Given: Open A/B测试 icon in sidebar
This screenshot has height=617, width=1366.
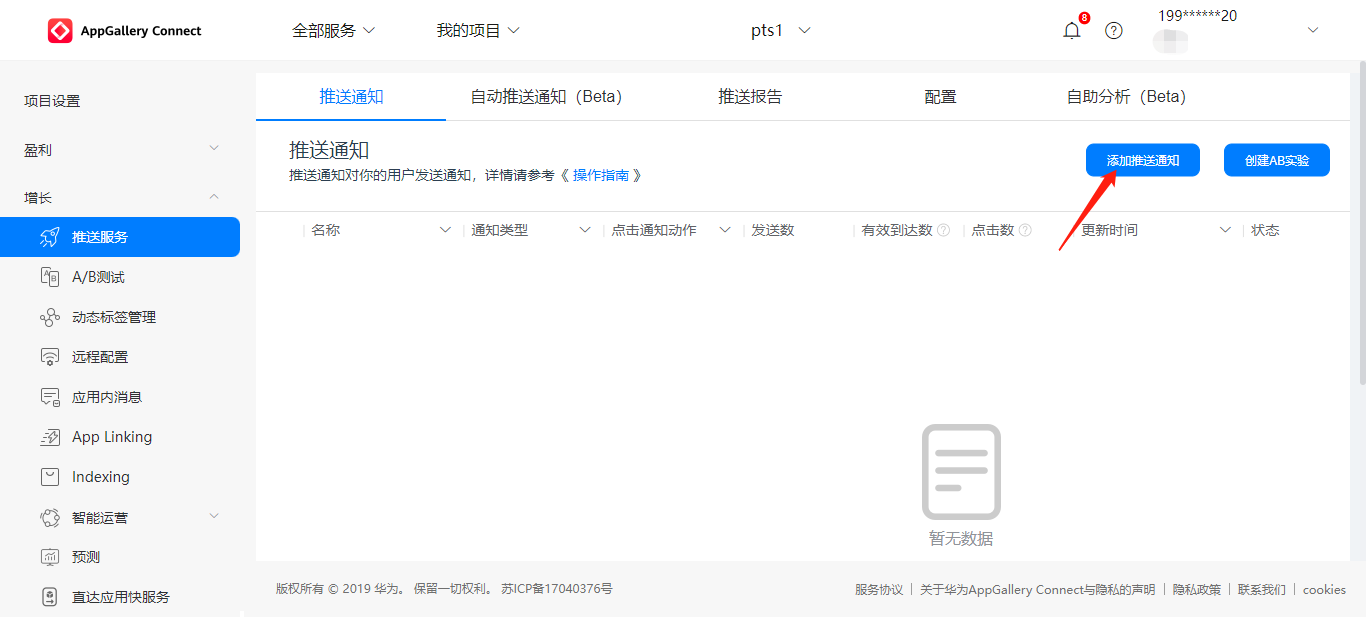Looking at the screenshot, I should coord(49,277).
